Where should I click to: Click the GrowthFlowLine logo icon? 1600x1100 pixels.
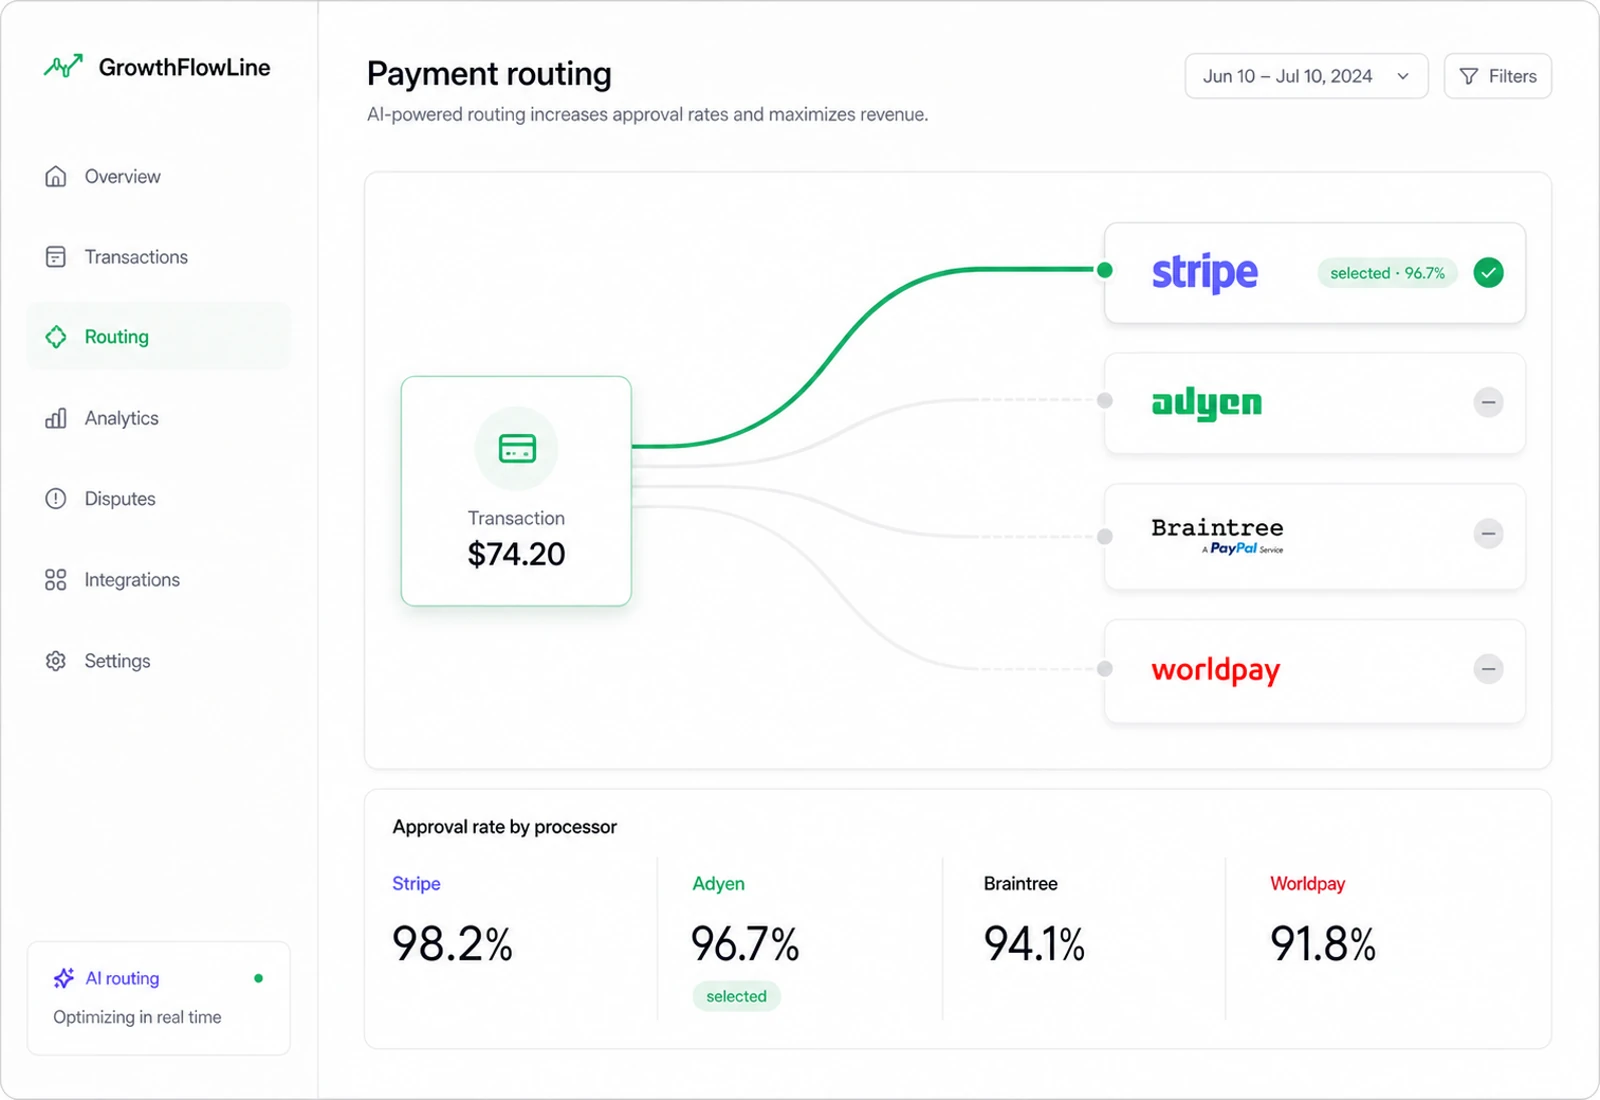[63, 66]
